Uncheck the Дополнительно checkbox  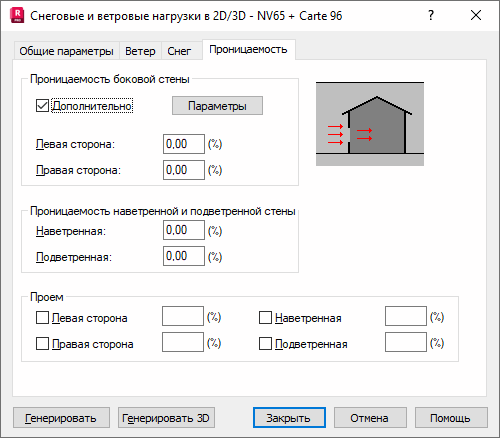pos(42,106)
